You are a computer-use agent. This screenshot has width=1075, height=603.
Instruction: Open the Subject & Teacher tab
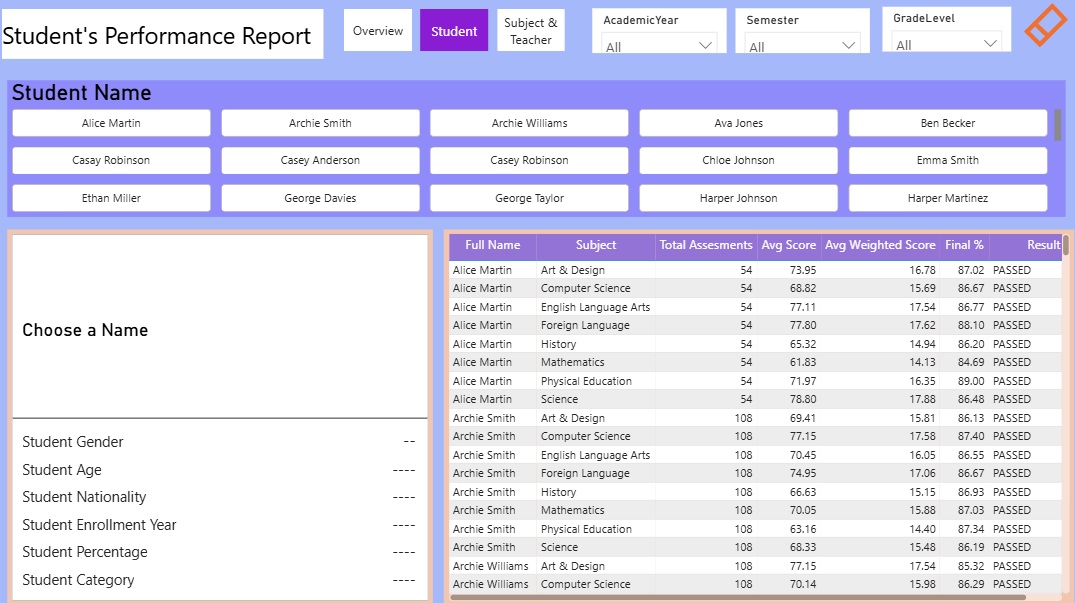click(x=531, y=30)
